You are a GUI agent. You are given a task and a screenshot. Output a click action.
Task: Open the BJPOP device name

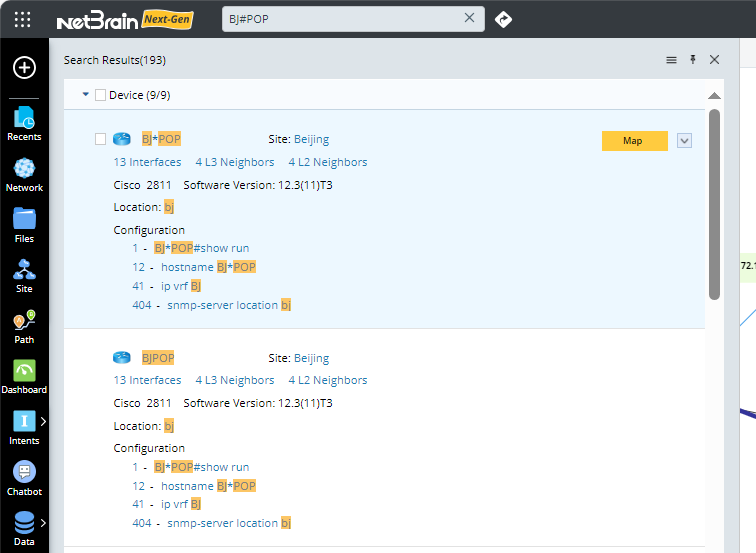pyautogui.click(x=158, y=358)
